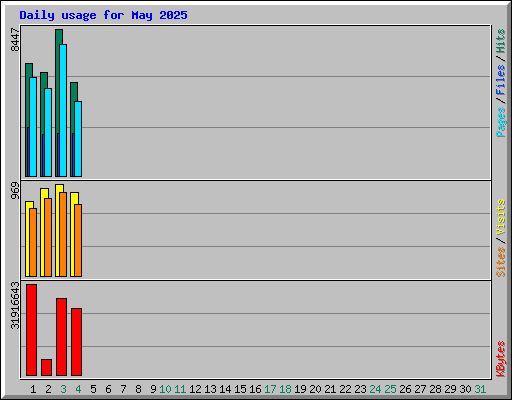Select day 19 on the axis
The image size is (512, 400).
click(x=300, y=389)
